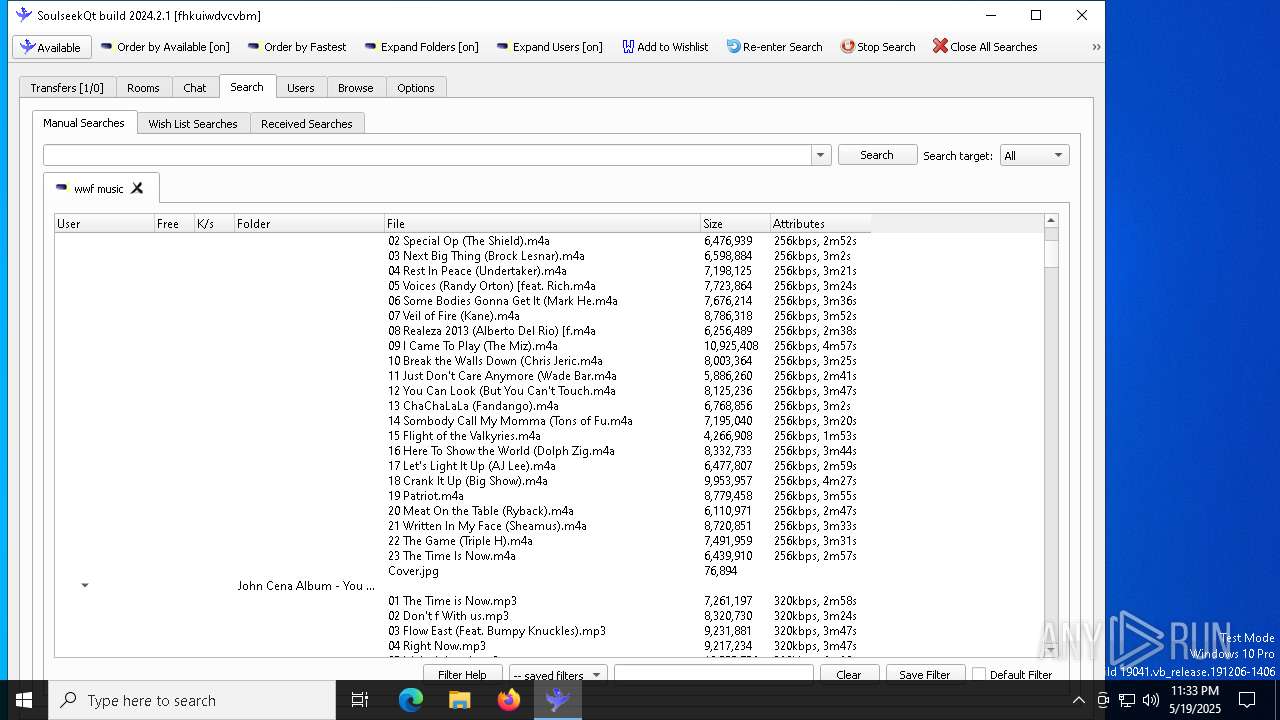The height and width of the screenshot is (720, 1280).
Task: Open the Transfers tab
Action: tap(67, 88)
